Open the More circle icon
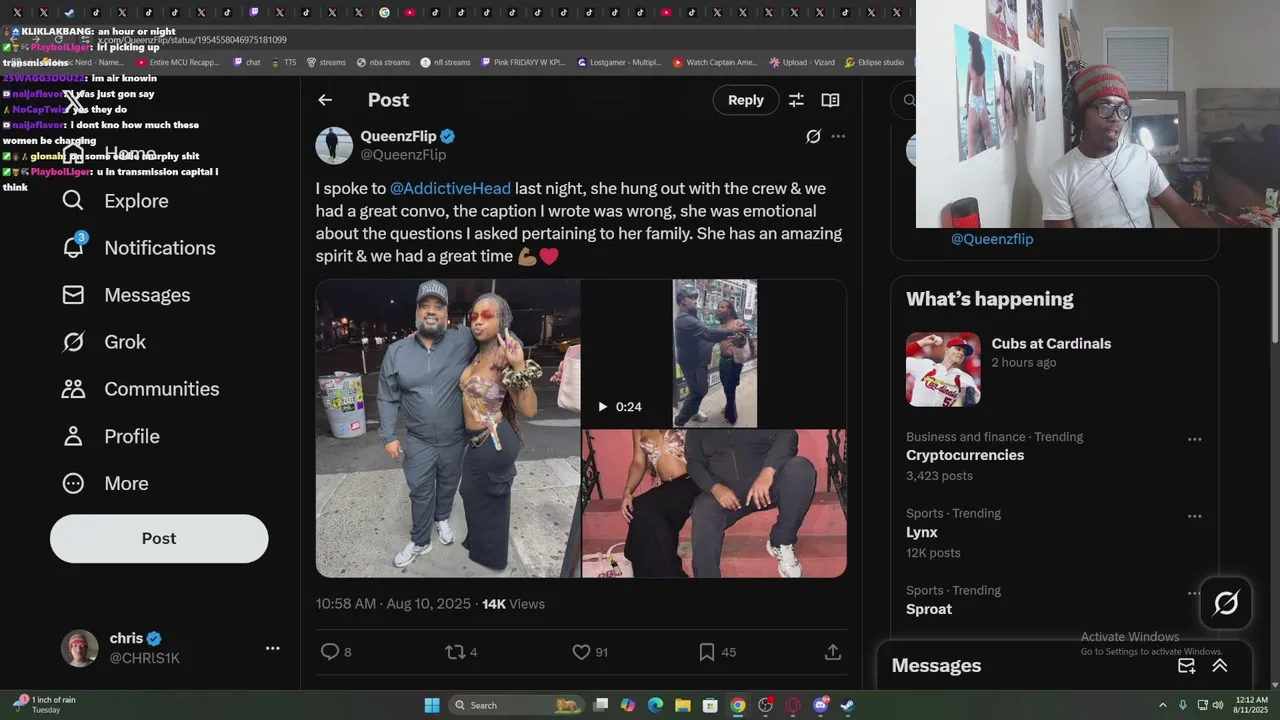1280x720 pixels. [x=73, y=483]
